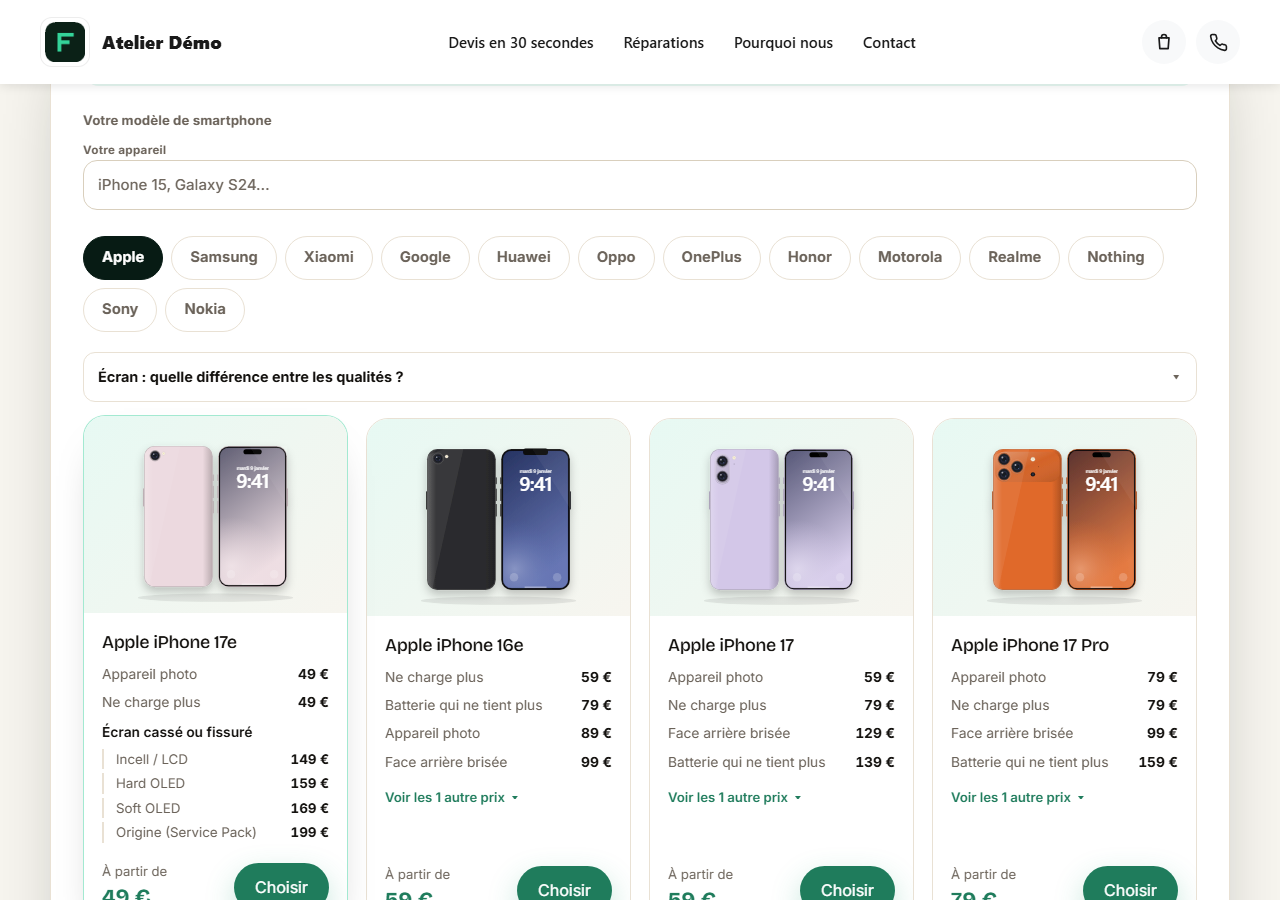
Task: Choose the Nokia brand chip
Action: pyautogui.click(x=205, y=309)
